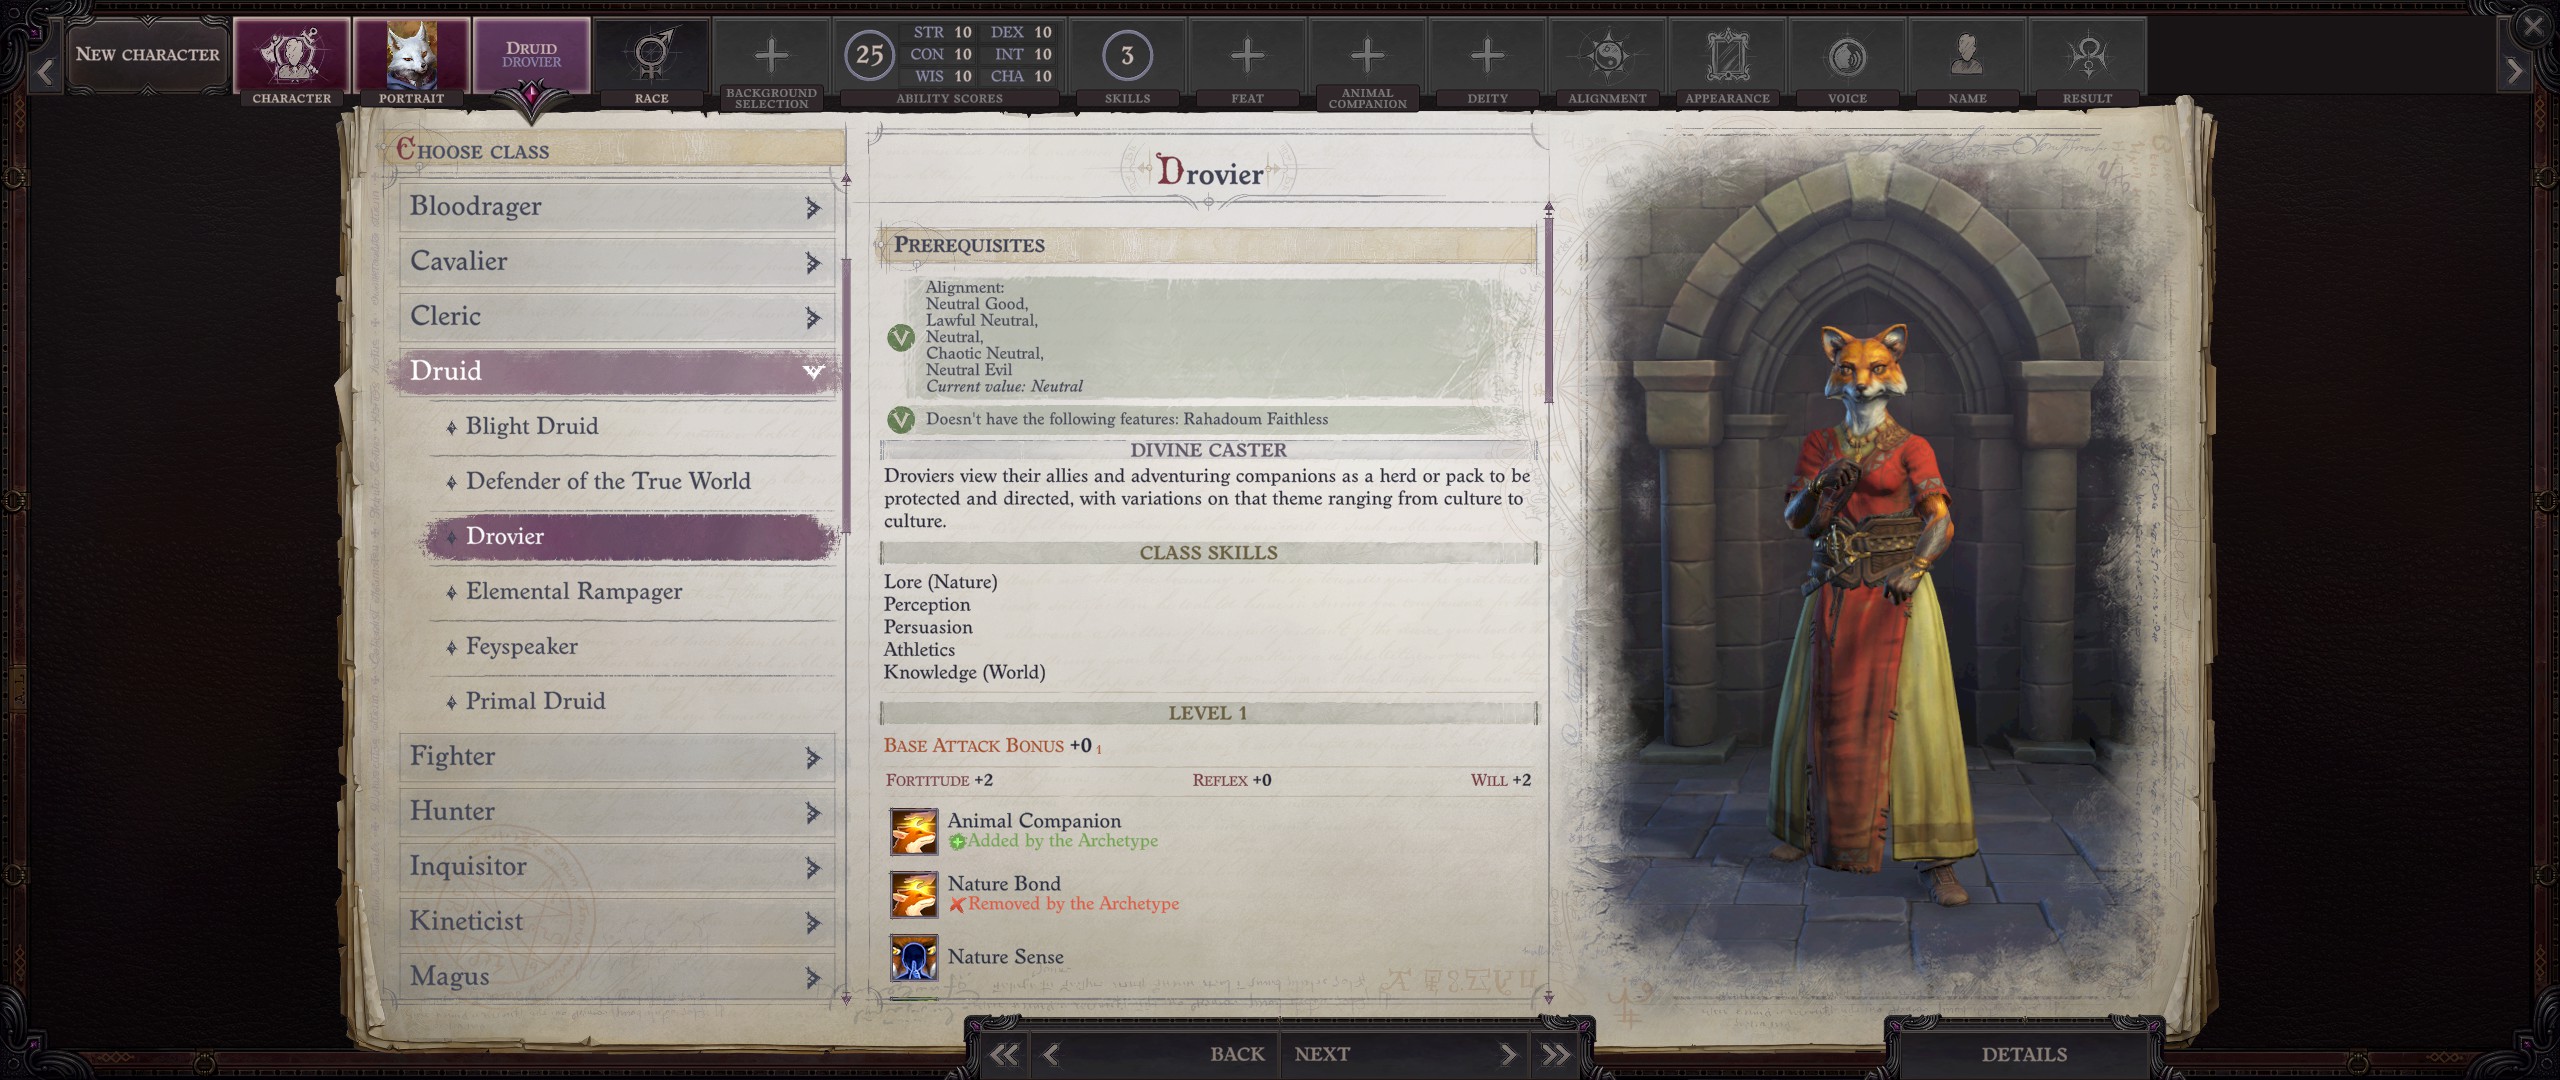Open the Race step icon

click(x=651, y=55)
